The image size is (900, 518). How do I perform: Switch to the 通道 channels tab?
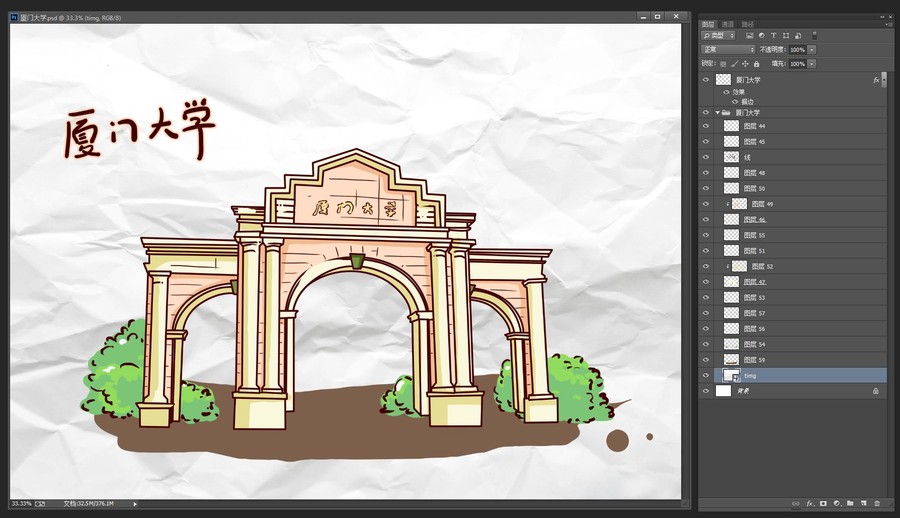(728, 24)
